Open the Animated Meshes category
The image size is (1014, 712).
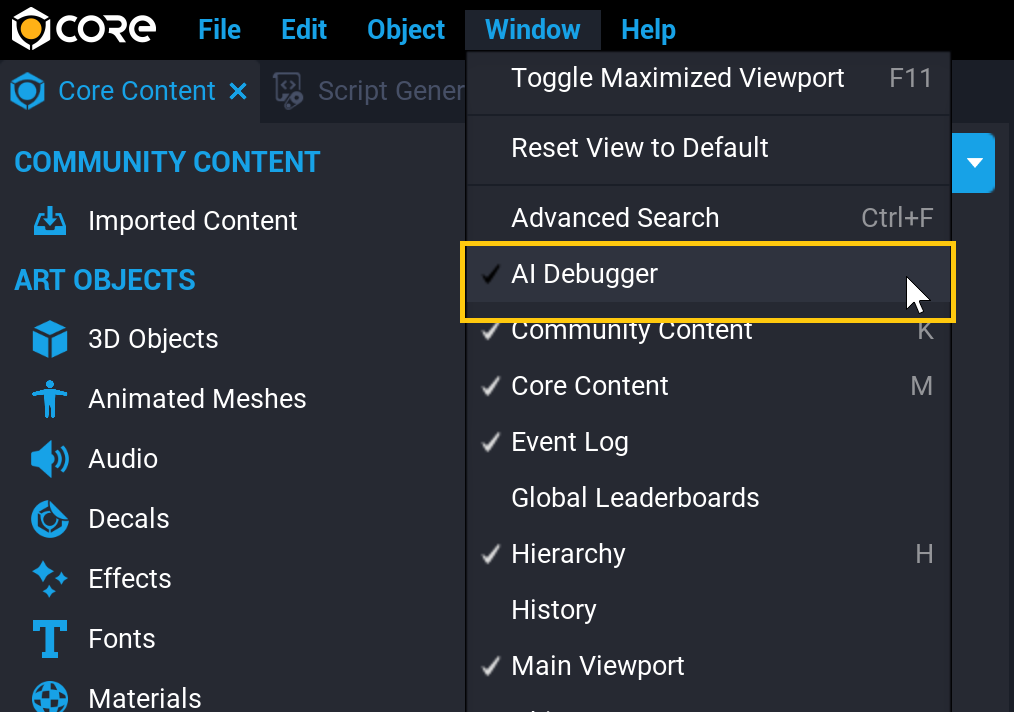click(49, 399)
